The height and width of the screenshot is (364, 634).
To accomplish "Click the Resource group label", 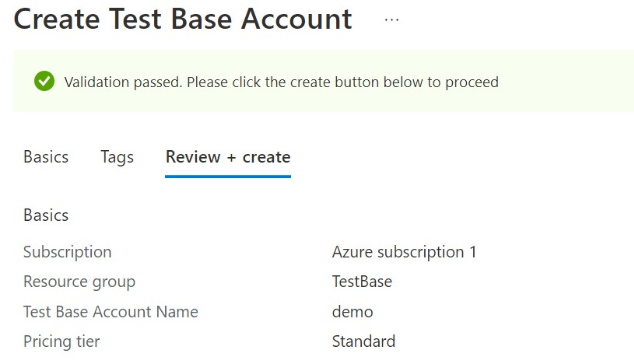I will [x=79, y=282].
